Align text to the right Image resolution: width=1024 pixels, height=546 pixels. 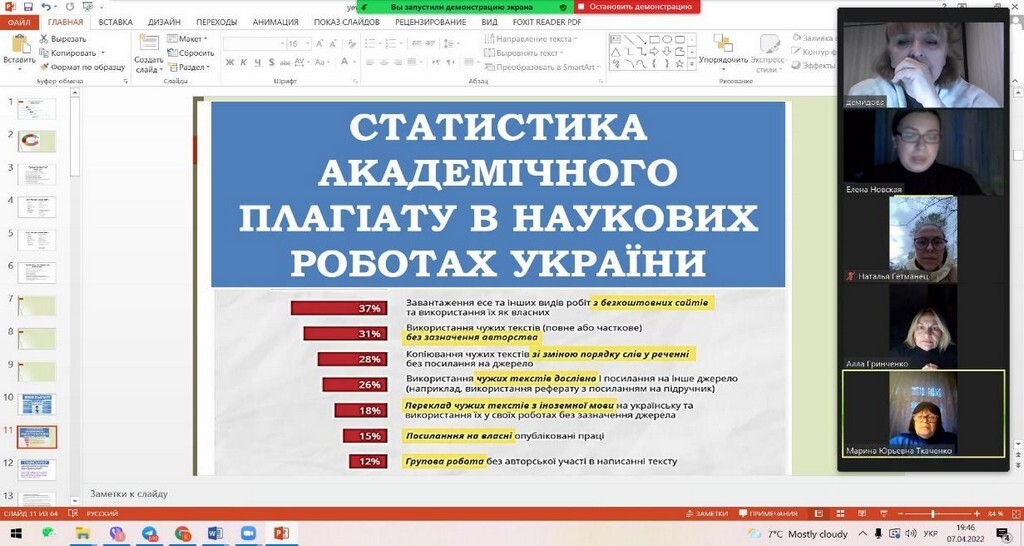(398, 63)
